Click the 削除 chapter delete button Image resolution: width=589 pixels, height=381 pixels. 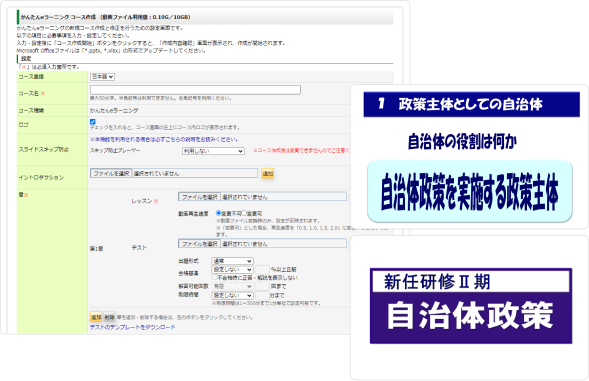109,317
